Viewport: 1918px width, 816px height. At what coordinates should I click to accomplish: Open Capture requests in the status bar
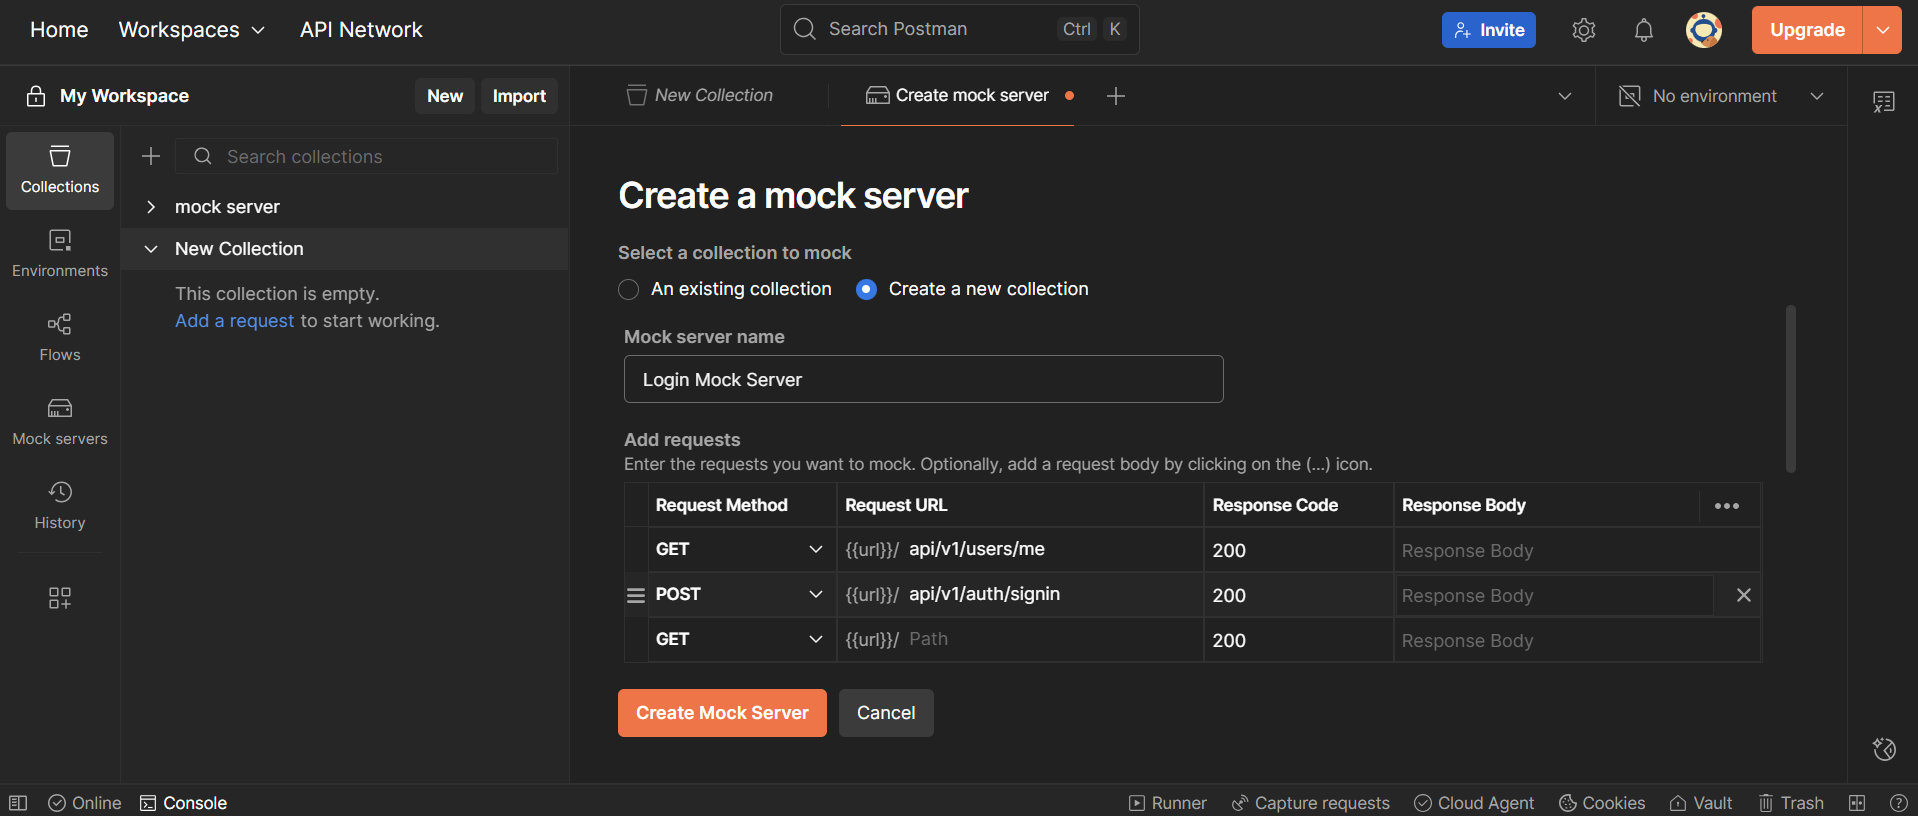(x=1310, y=803)
